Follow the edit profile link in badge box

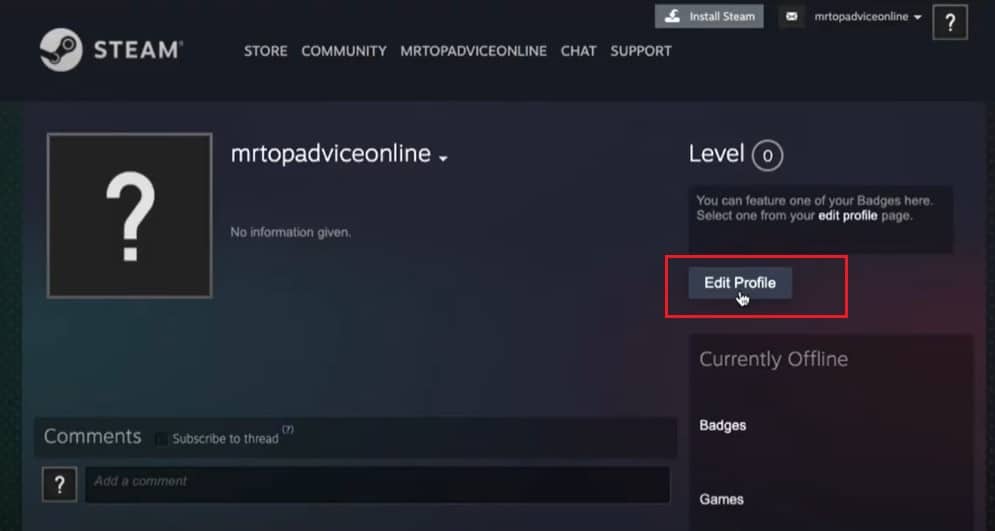pos(848,216)
